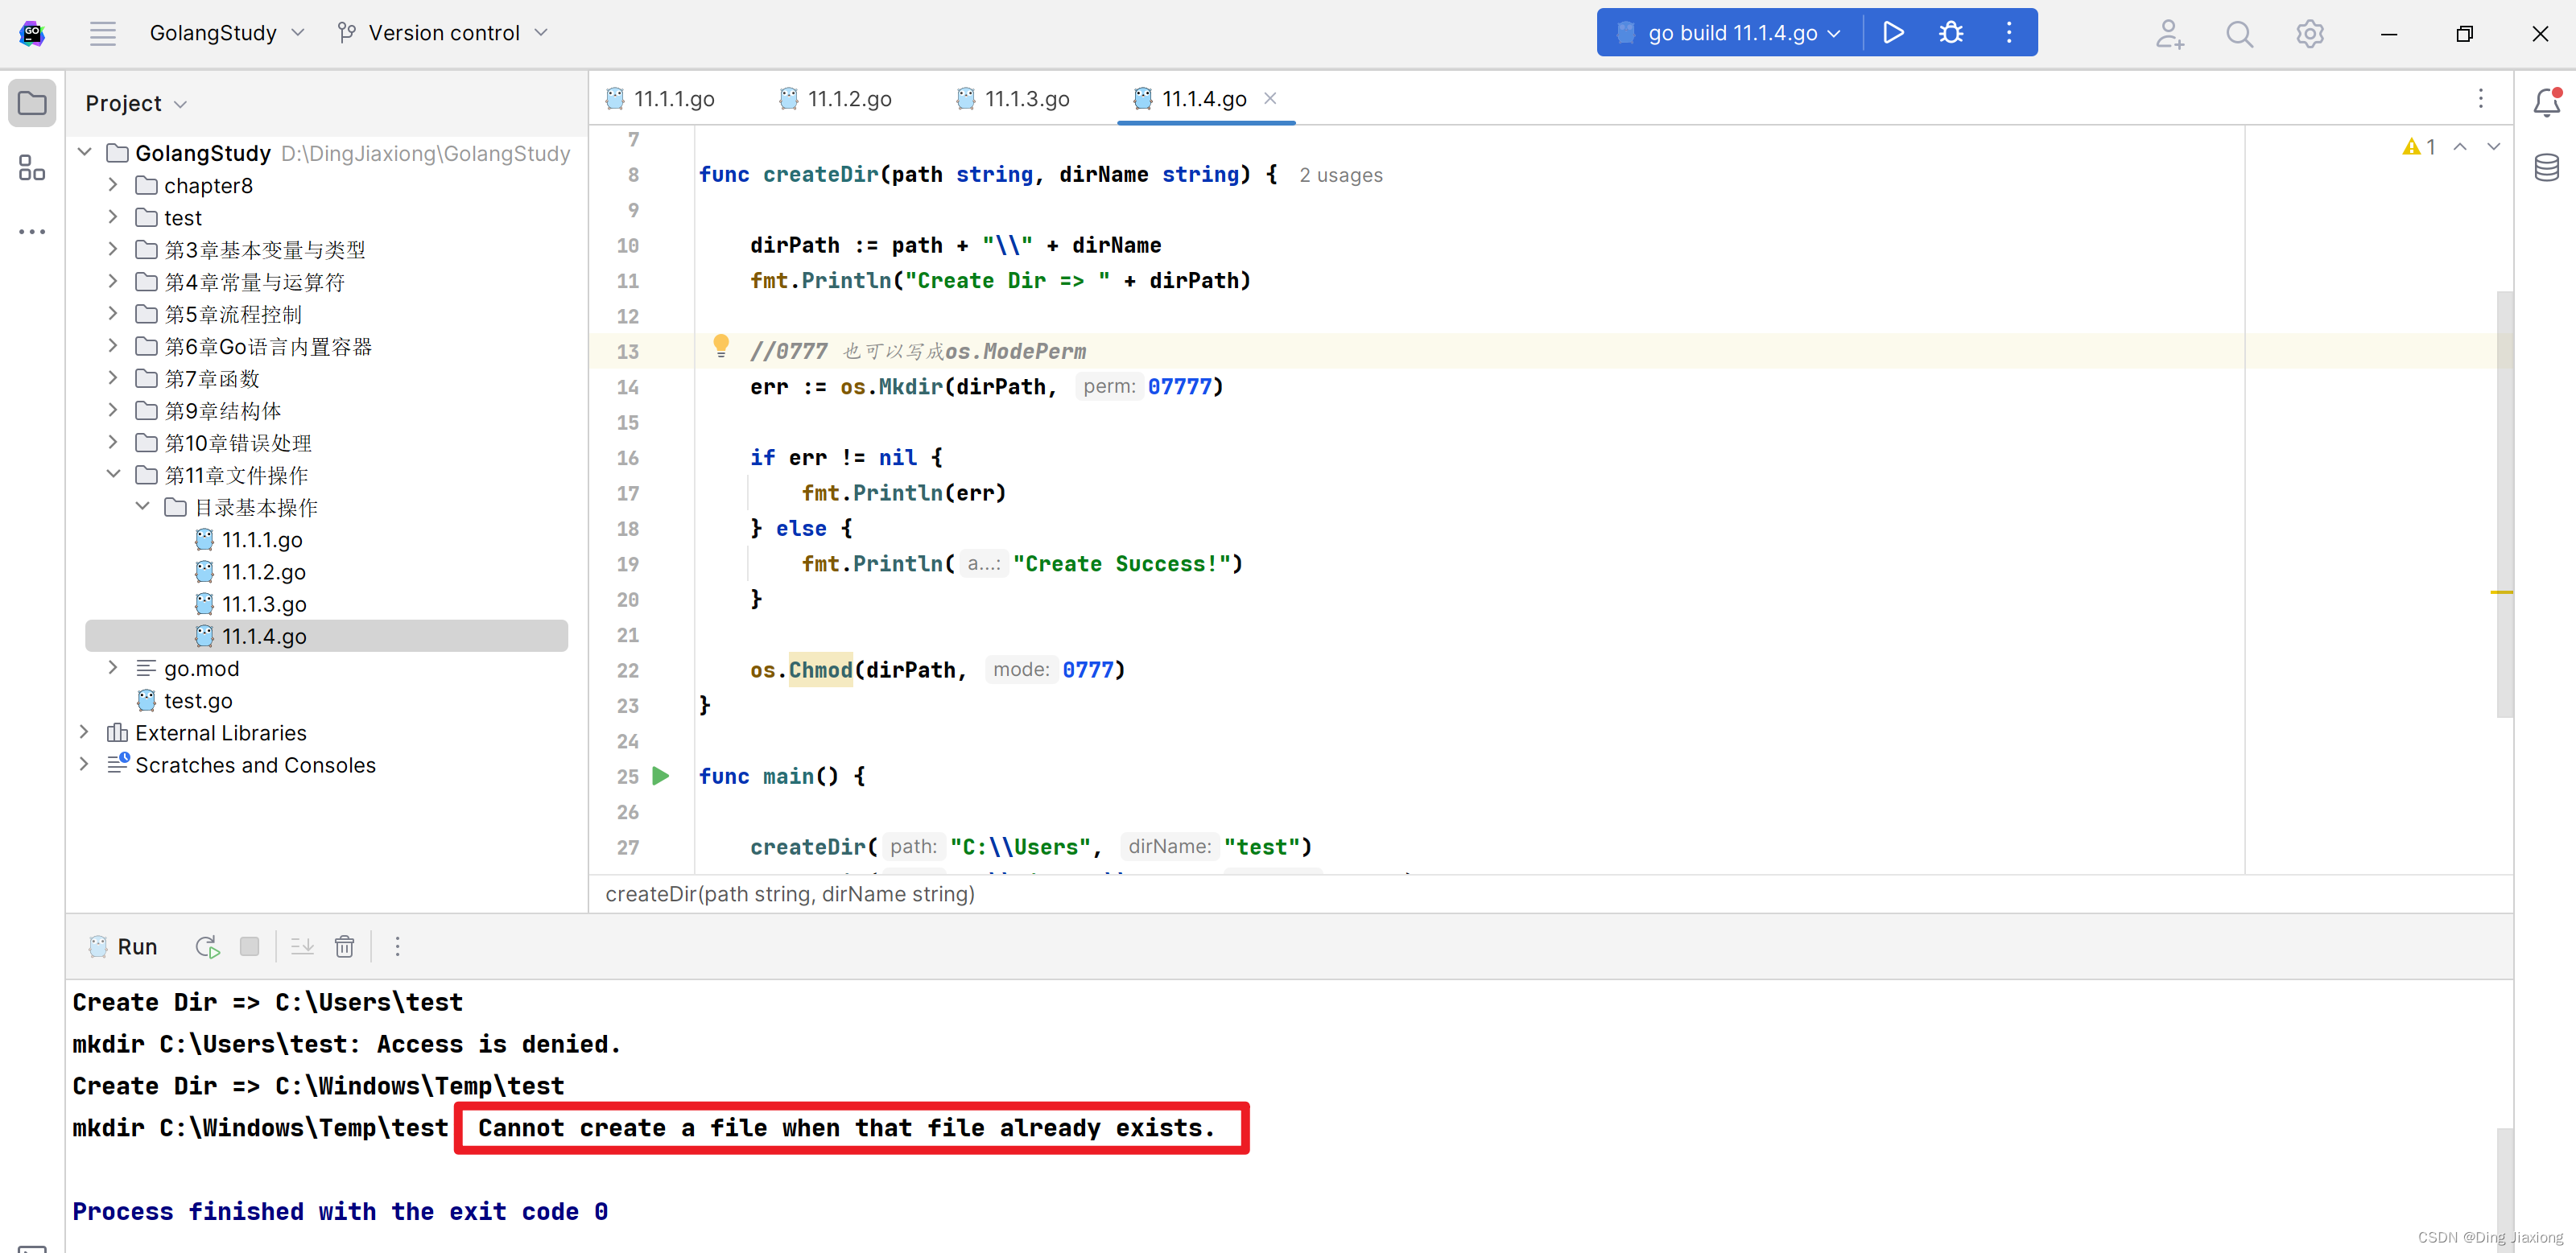This screenshot has height=1253, width=2576.
Task: Click scroll to end of output icon
Action: click(302, 947)
